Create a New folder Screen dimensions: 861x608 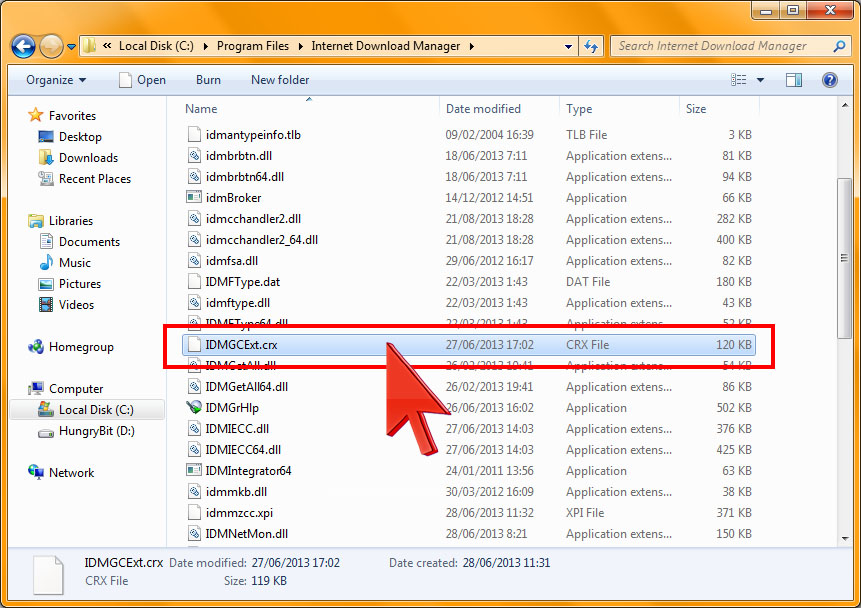coord(279,80)
